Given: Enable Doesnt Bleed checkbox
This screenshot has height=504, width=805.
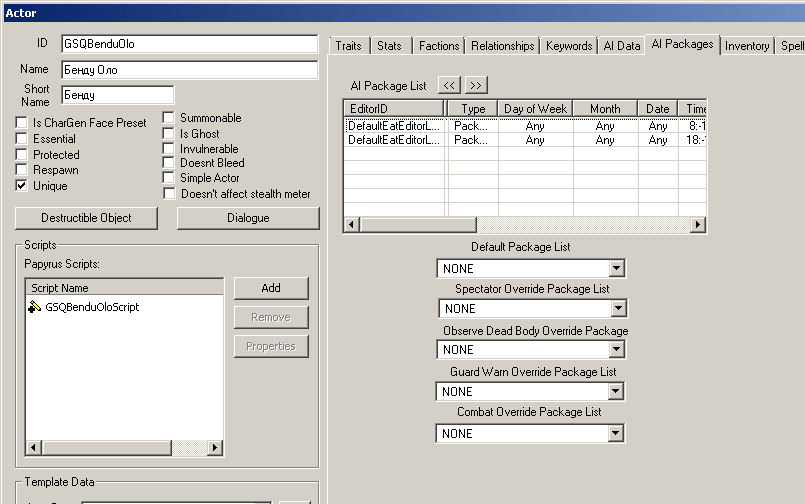Looking at the screenshot, I should (168, 163).
